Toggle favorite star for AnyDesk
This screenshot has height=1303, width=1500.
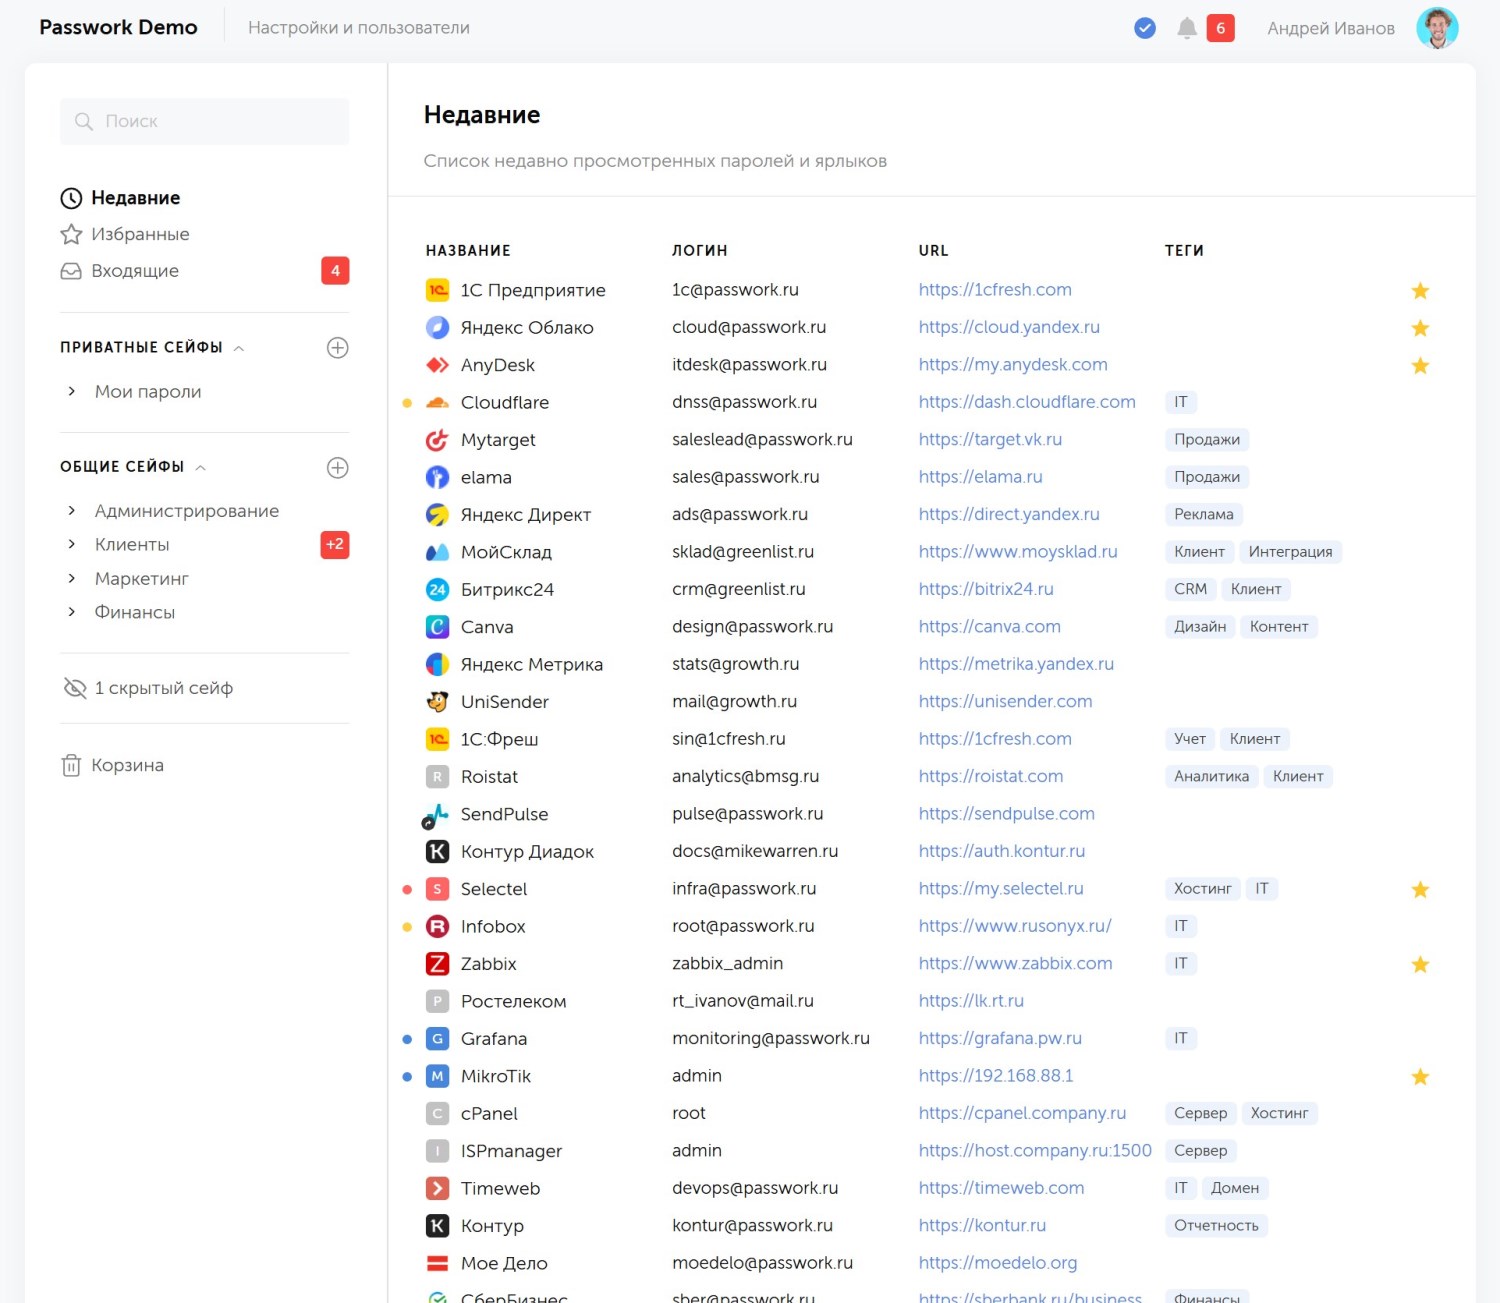(x=1420, y=366)
